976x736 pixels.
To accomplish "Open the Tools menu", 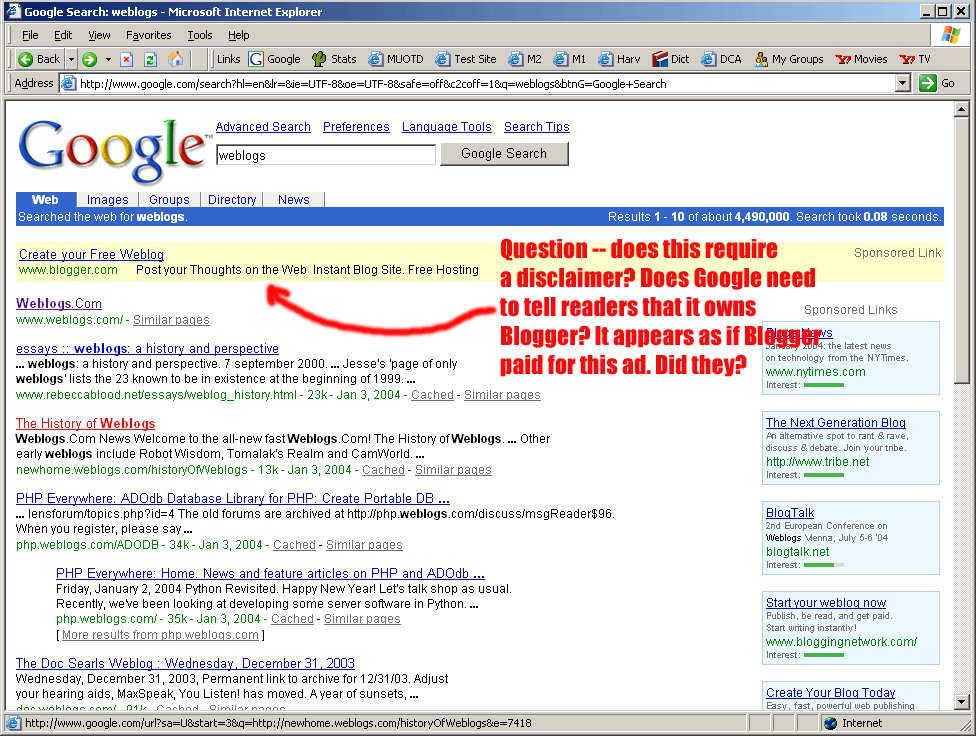I will (x=199, y=35).
